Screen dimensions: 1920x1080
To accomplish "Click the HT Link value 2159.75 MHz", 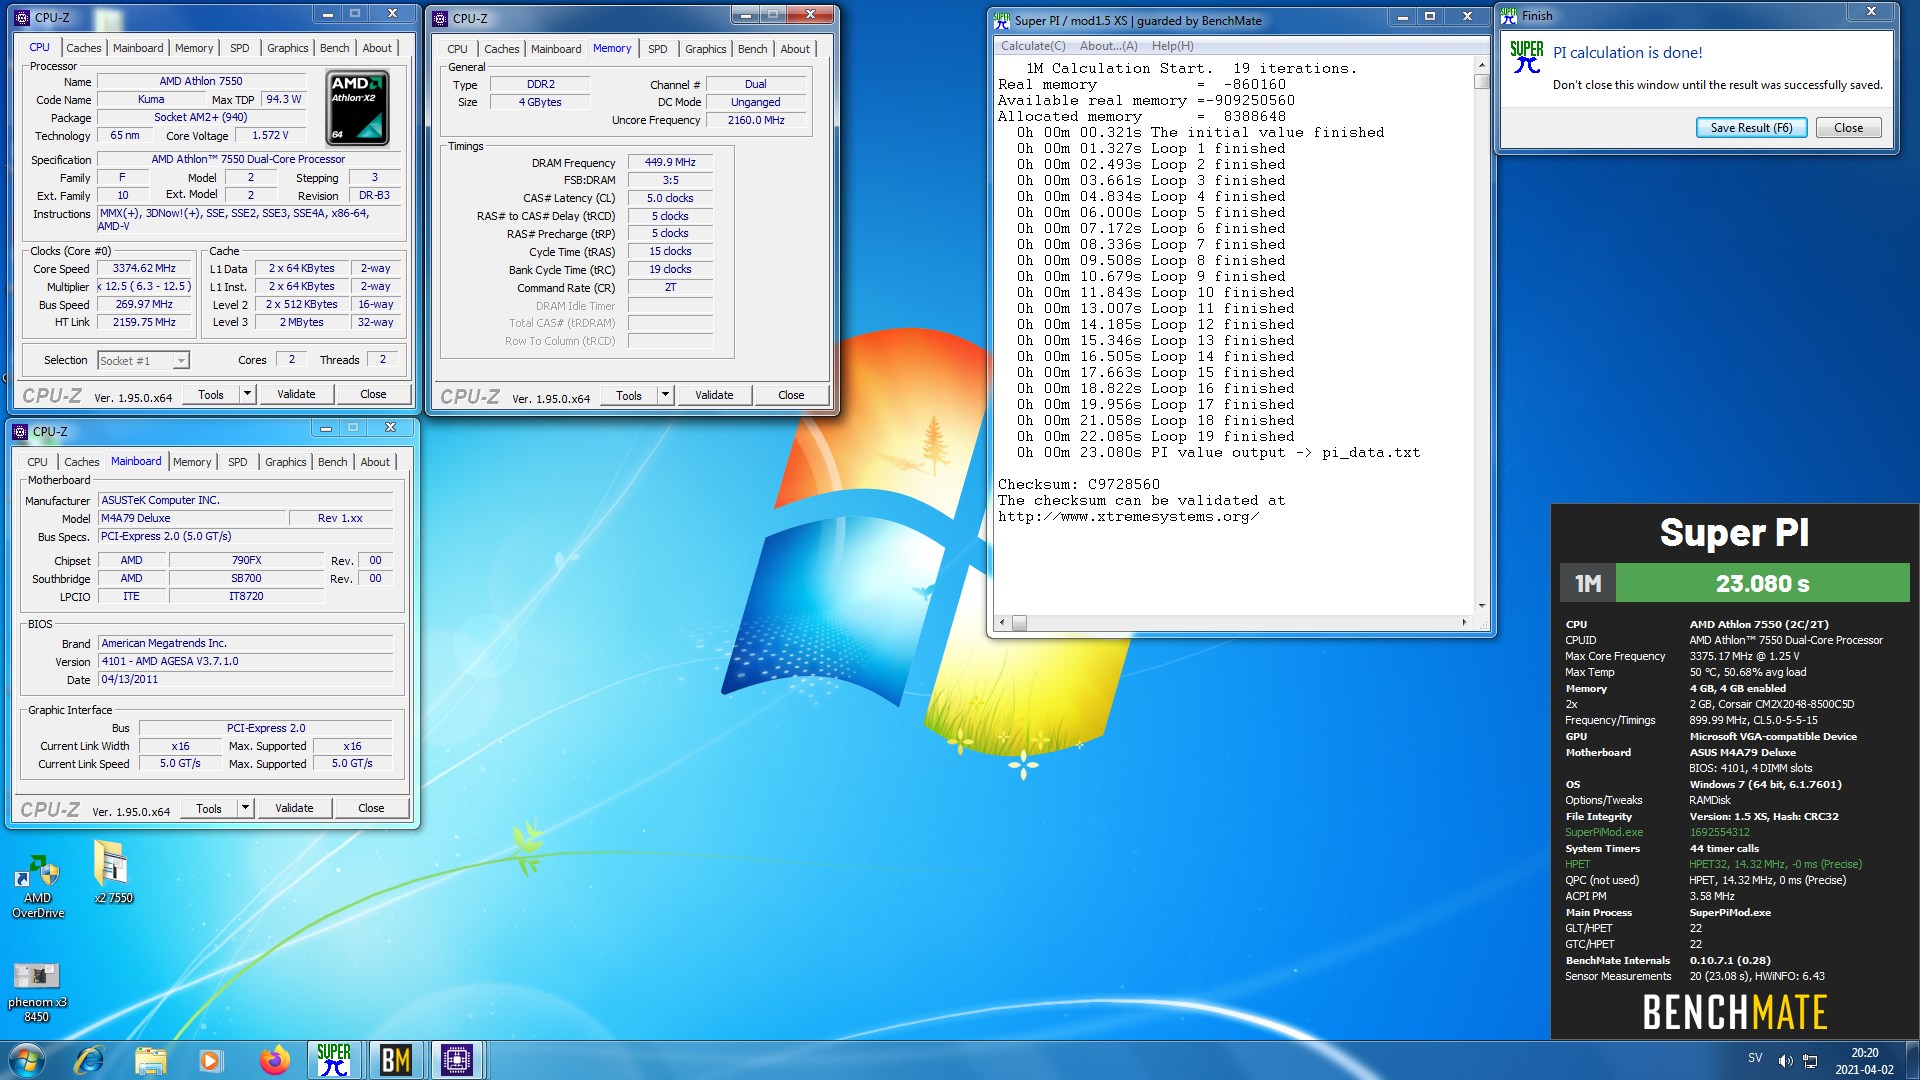I will coord(144,323).
